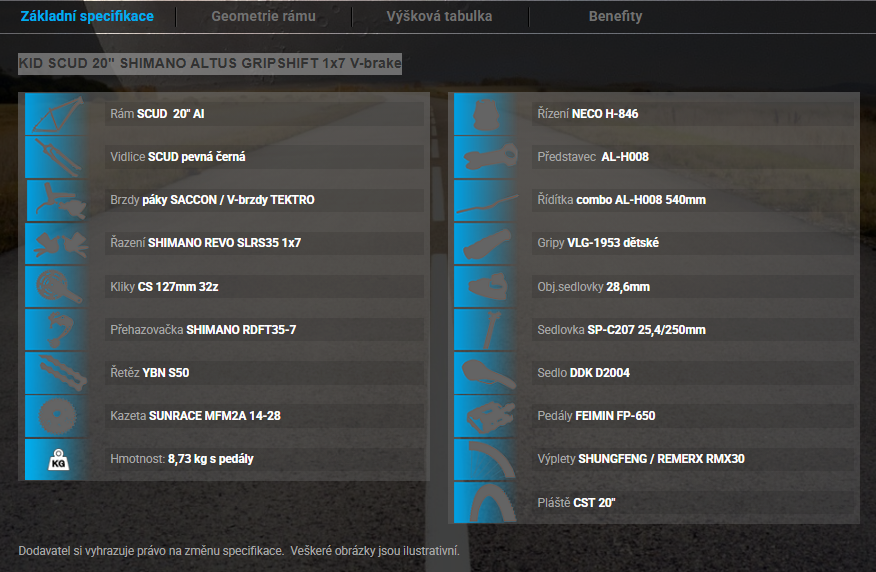Screen dimensions: 876x572
Task: Click the Rám SCUD 20" Al row
Action: 264,114
